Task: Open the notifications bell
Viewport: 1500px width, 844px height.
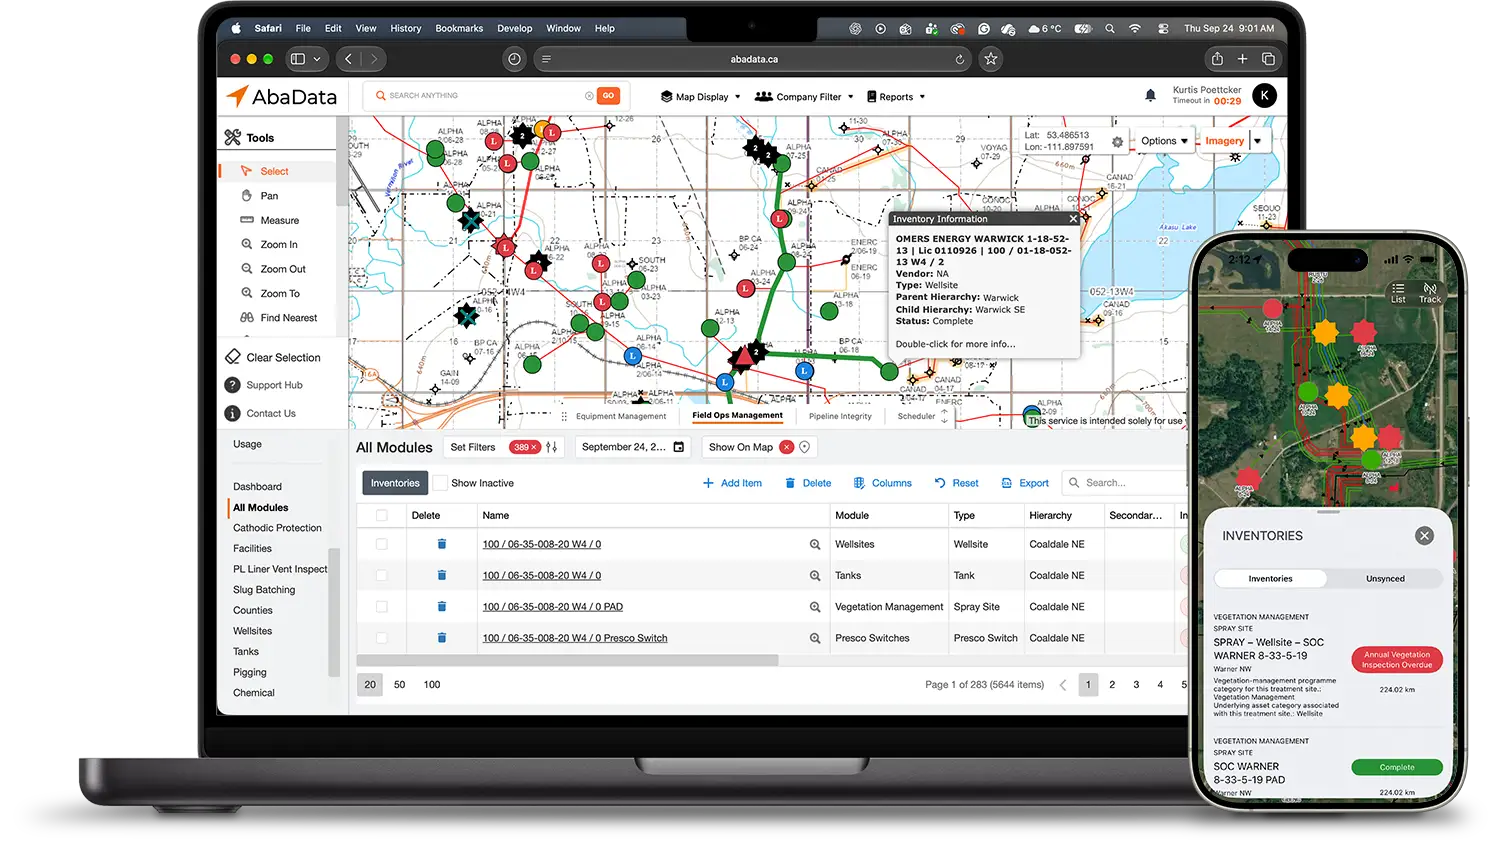Action: coord(1150,95)
